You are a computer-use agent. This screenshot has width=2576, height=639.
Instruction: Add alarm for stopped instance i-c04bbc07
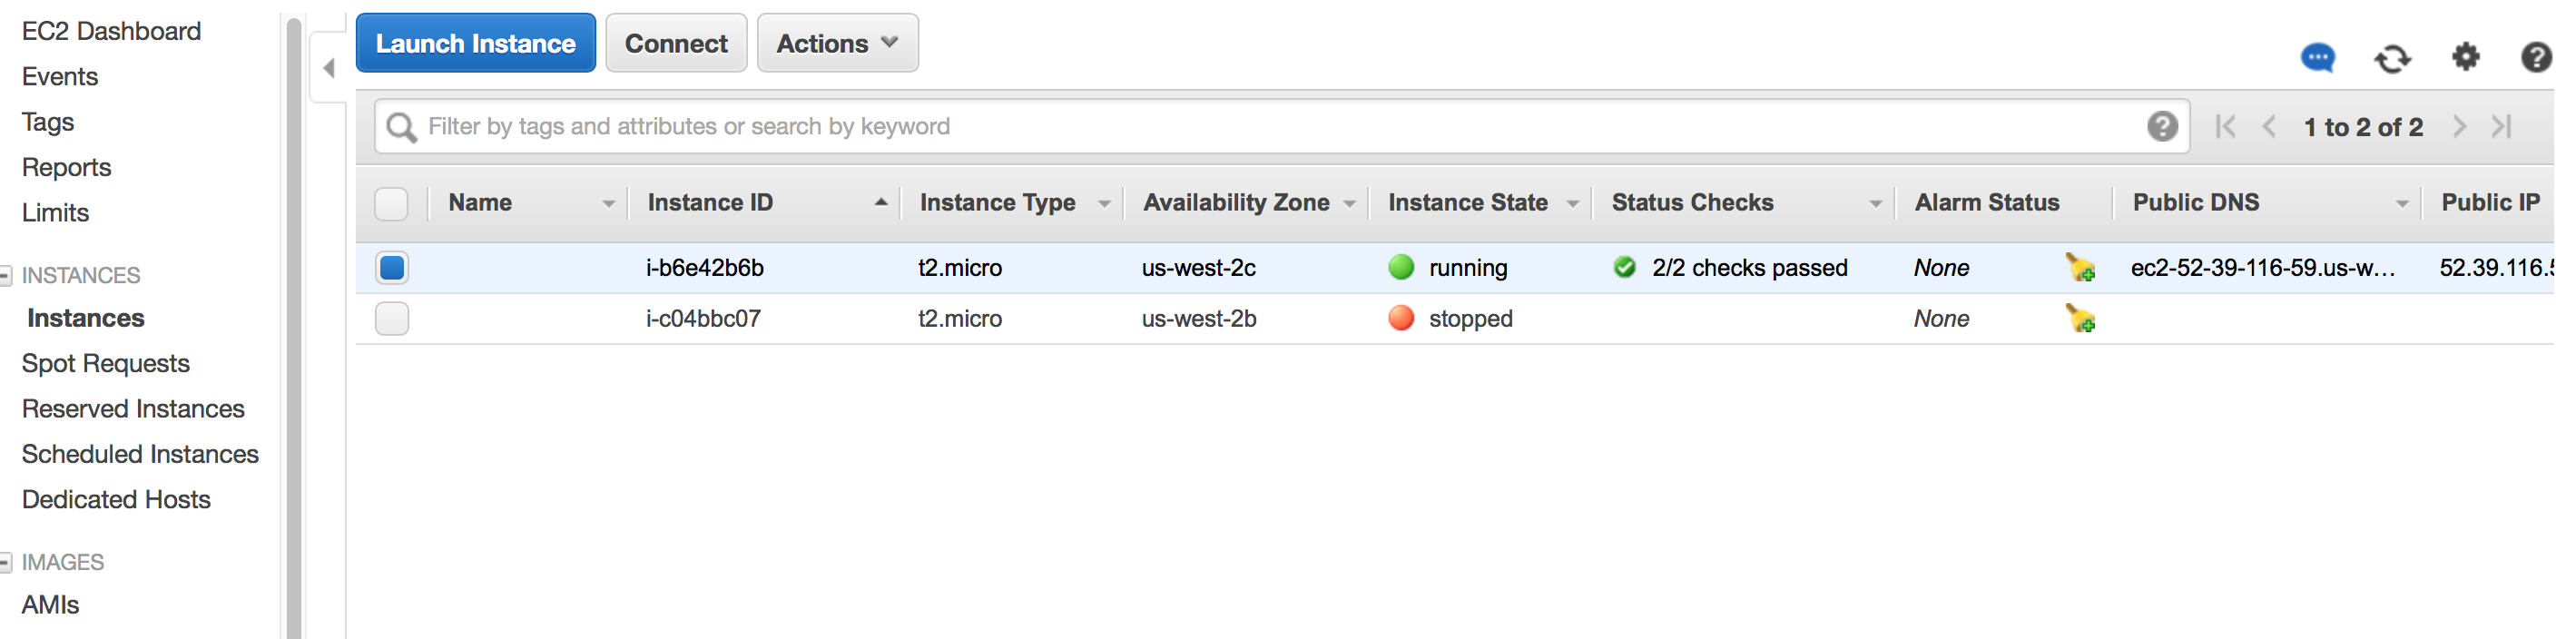2080,319
